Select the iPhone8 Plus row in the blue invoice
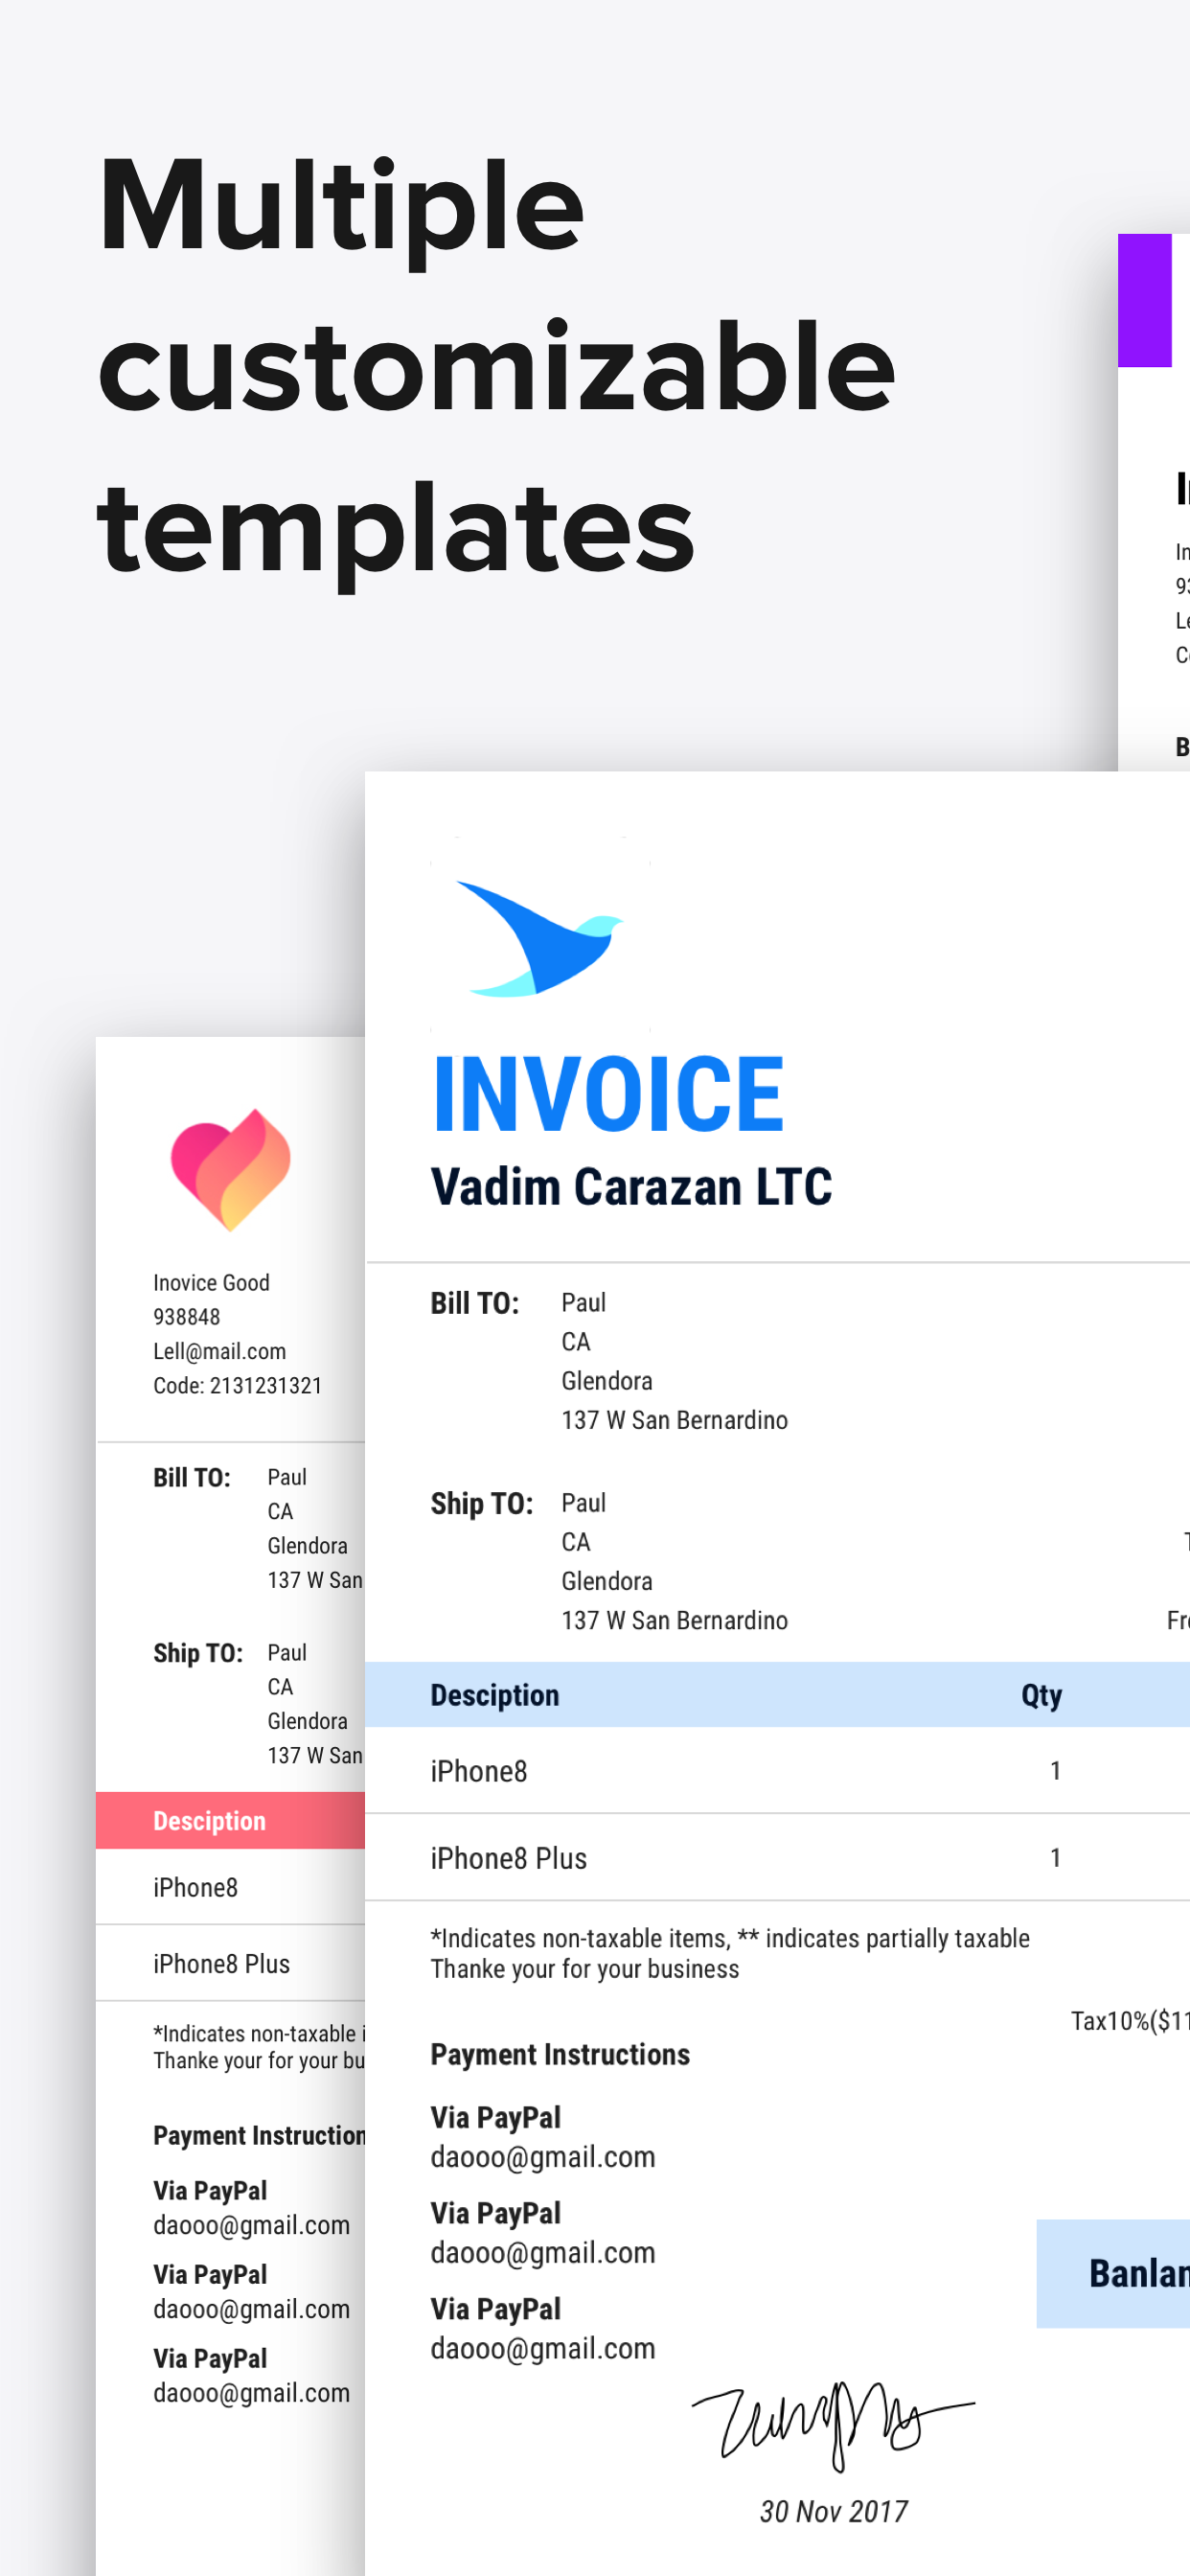The width and height of the screenshot is (1190, 2576). pos(777,1857)
